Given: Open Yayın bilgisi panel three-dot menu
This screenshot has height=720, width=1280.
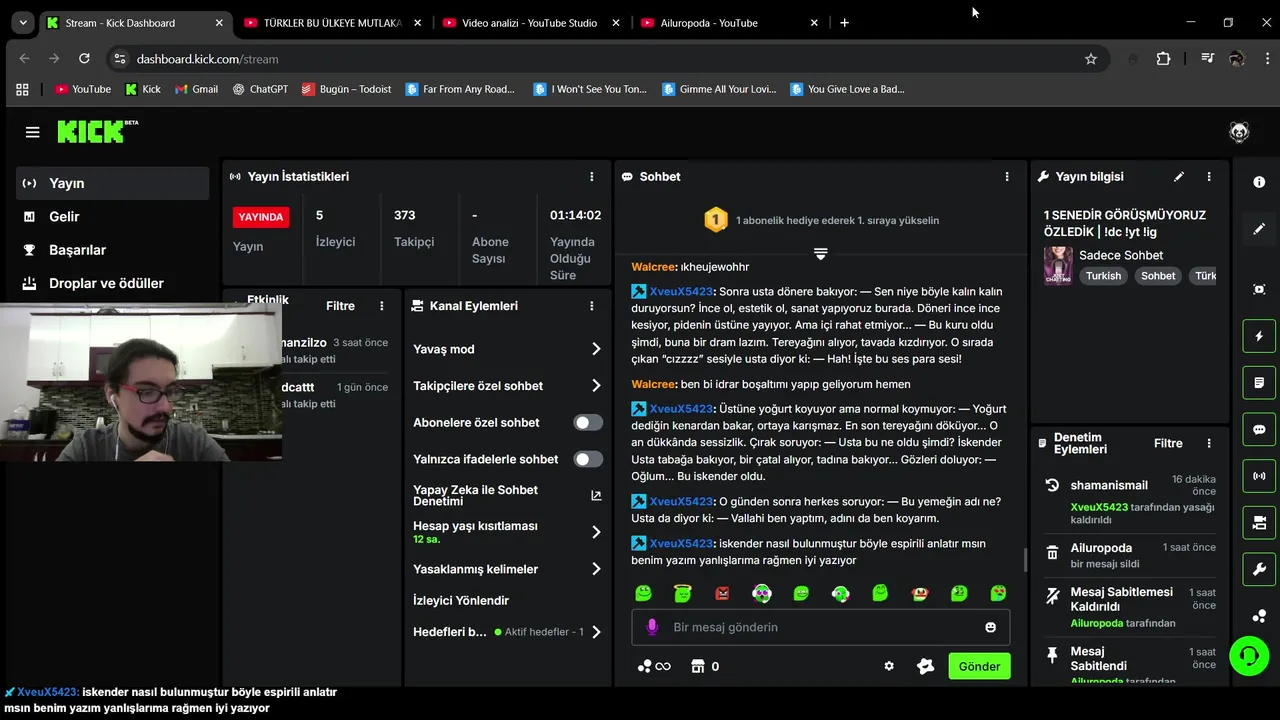Looking at the screenshot, I should coord(1209,177).
